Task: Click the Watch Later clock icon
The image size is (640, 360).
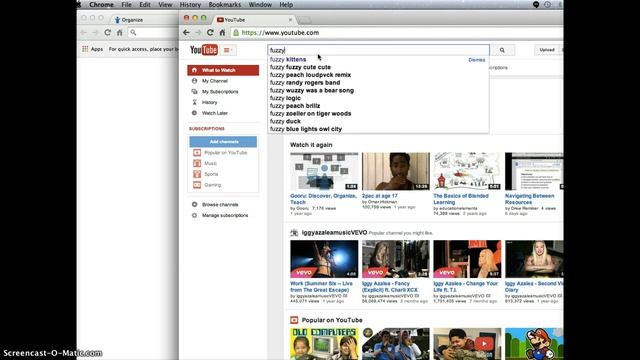Action: 194,113
